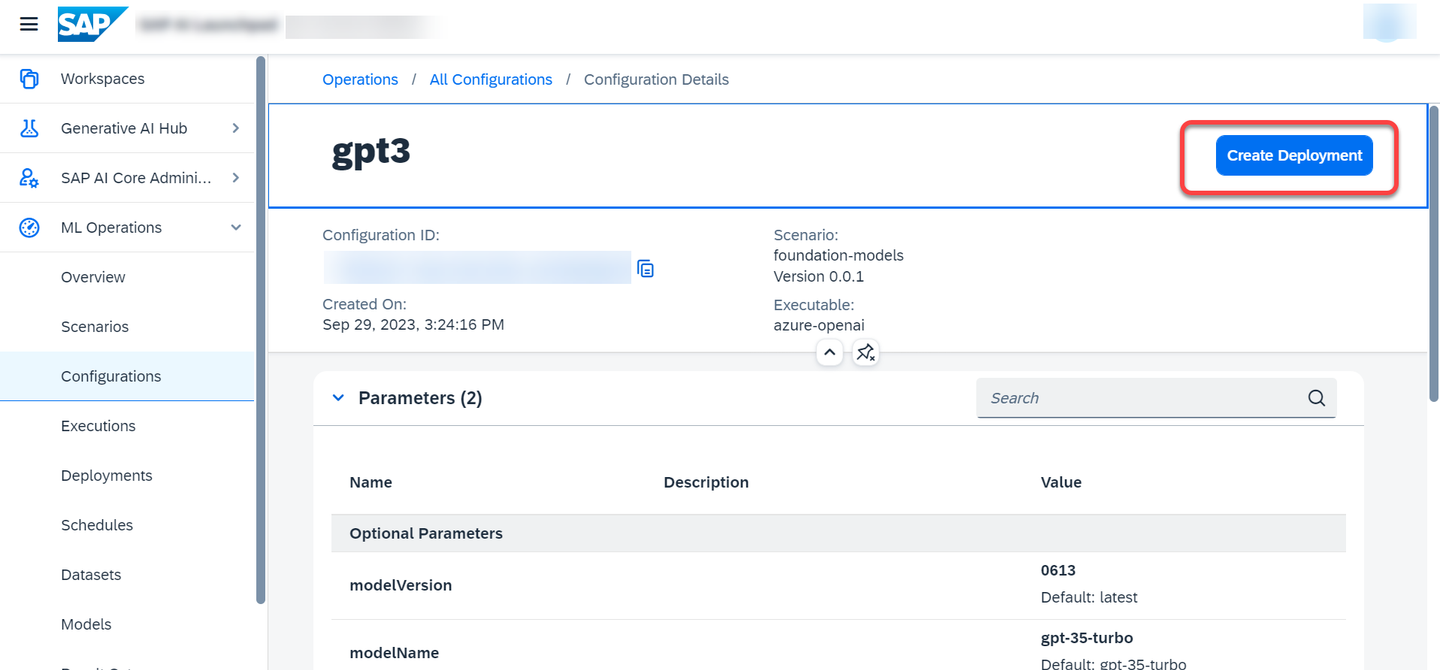The height and width of the screenshot is (670, 1440).
Task: Click the SAP AI Core Administration icon
Action: [x=29, y=178]
